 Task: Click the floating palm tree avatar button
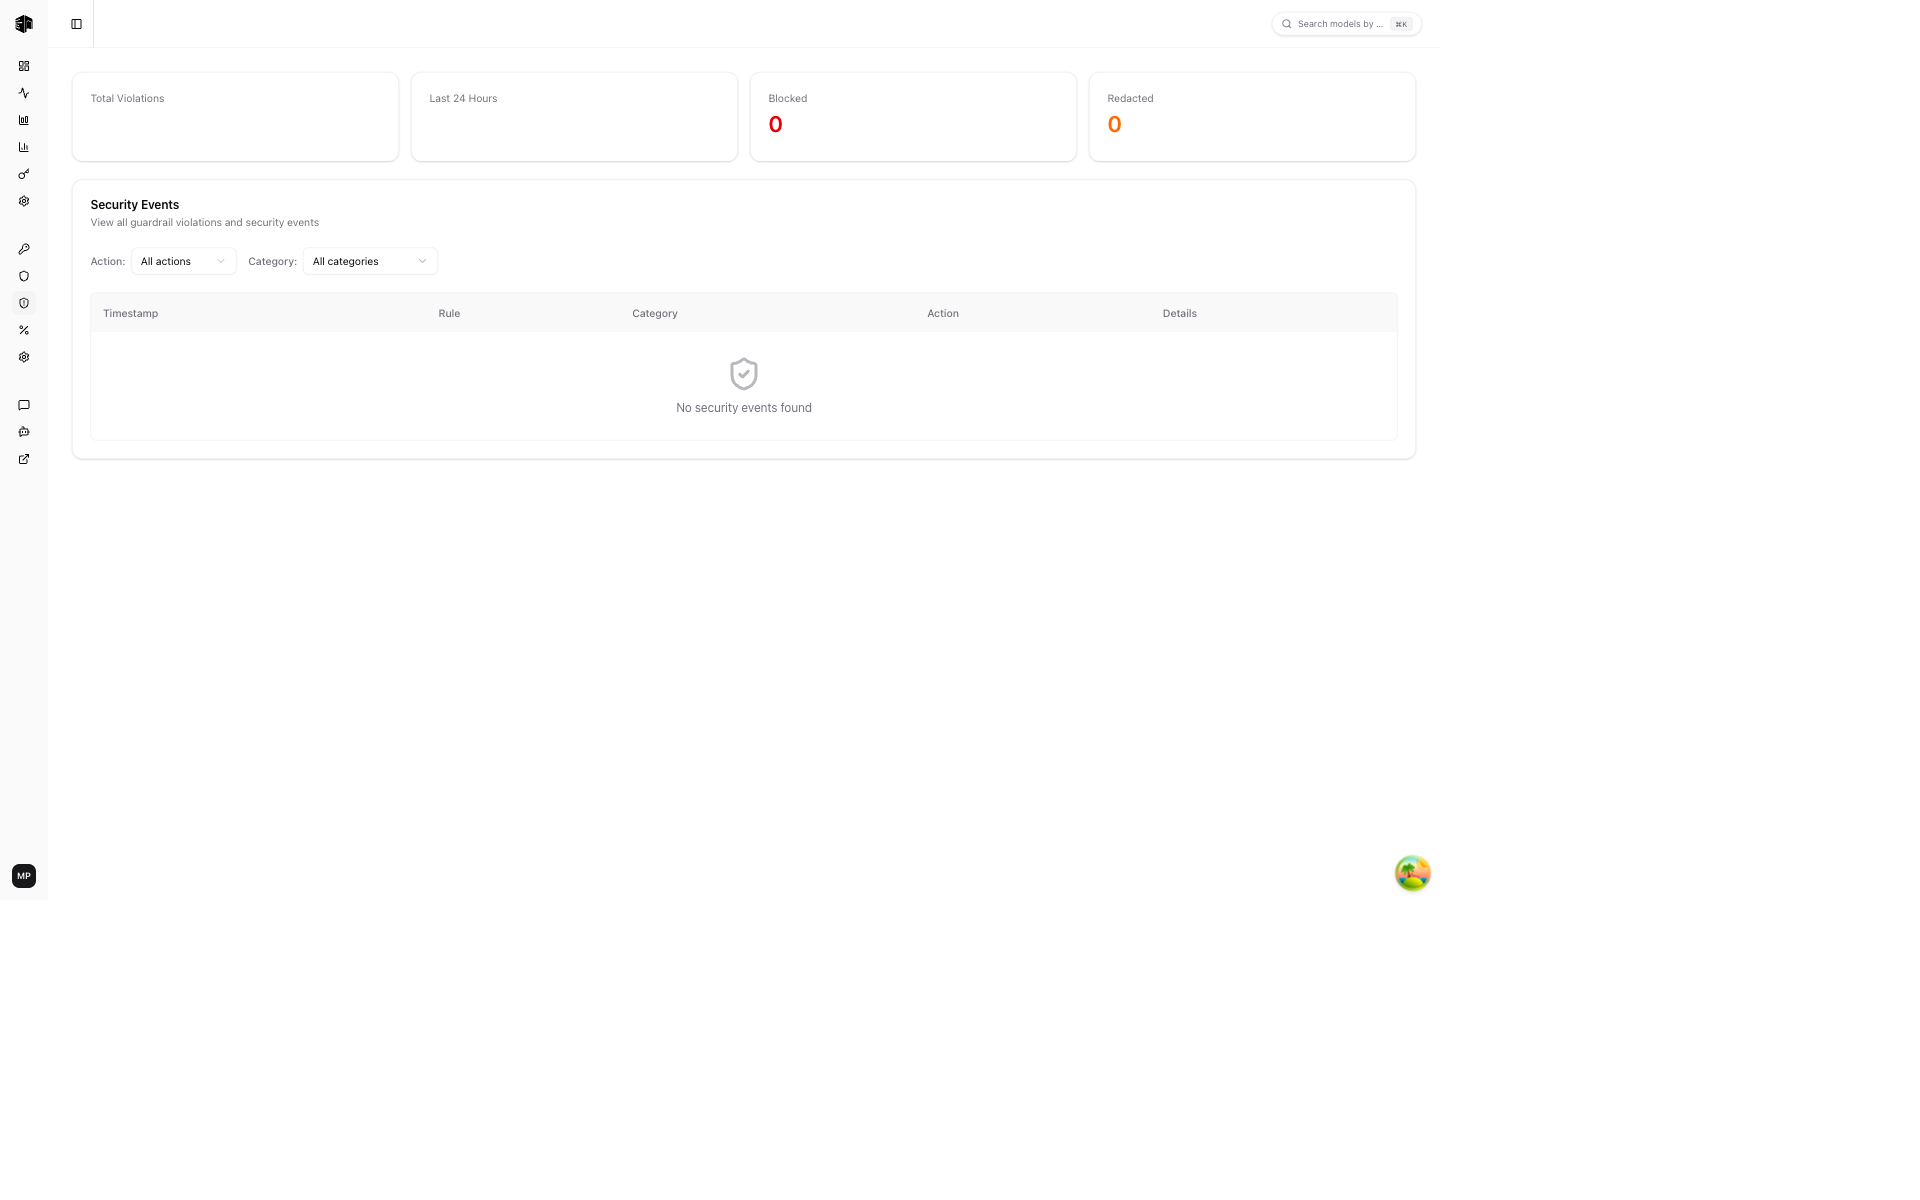(x=1412, y=873)
